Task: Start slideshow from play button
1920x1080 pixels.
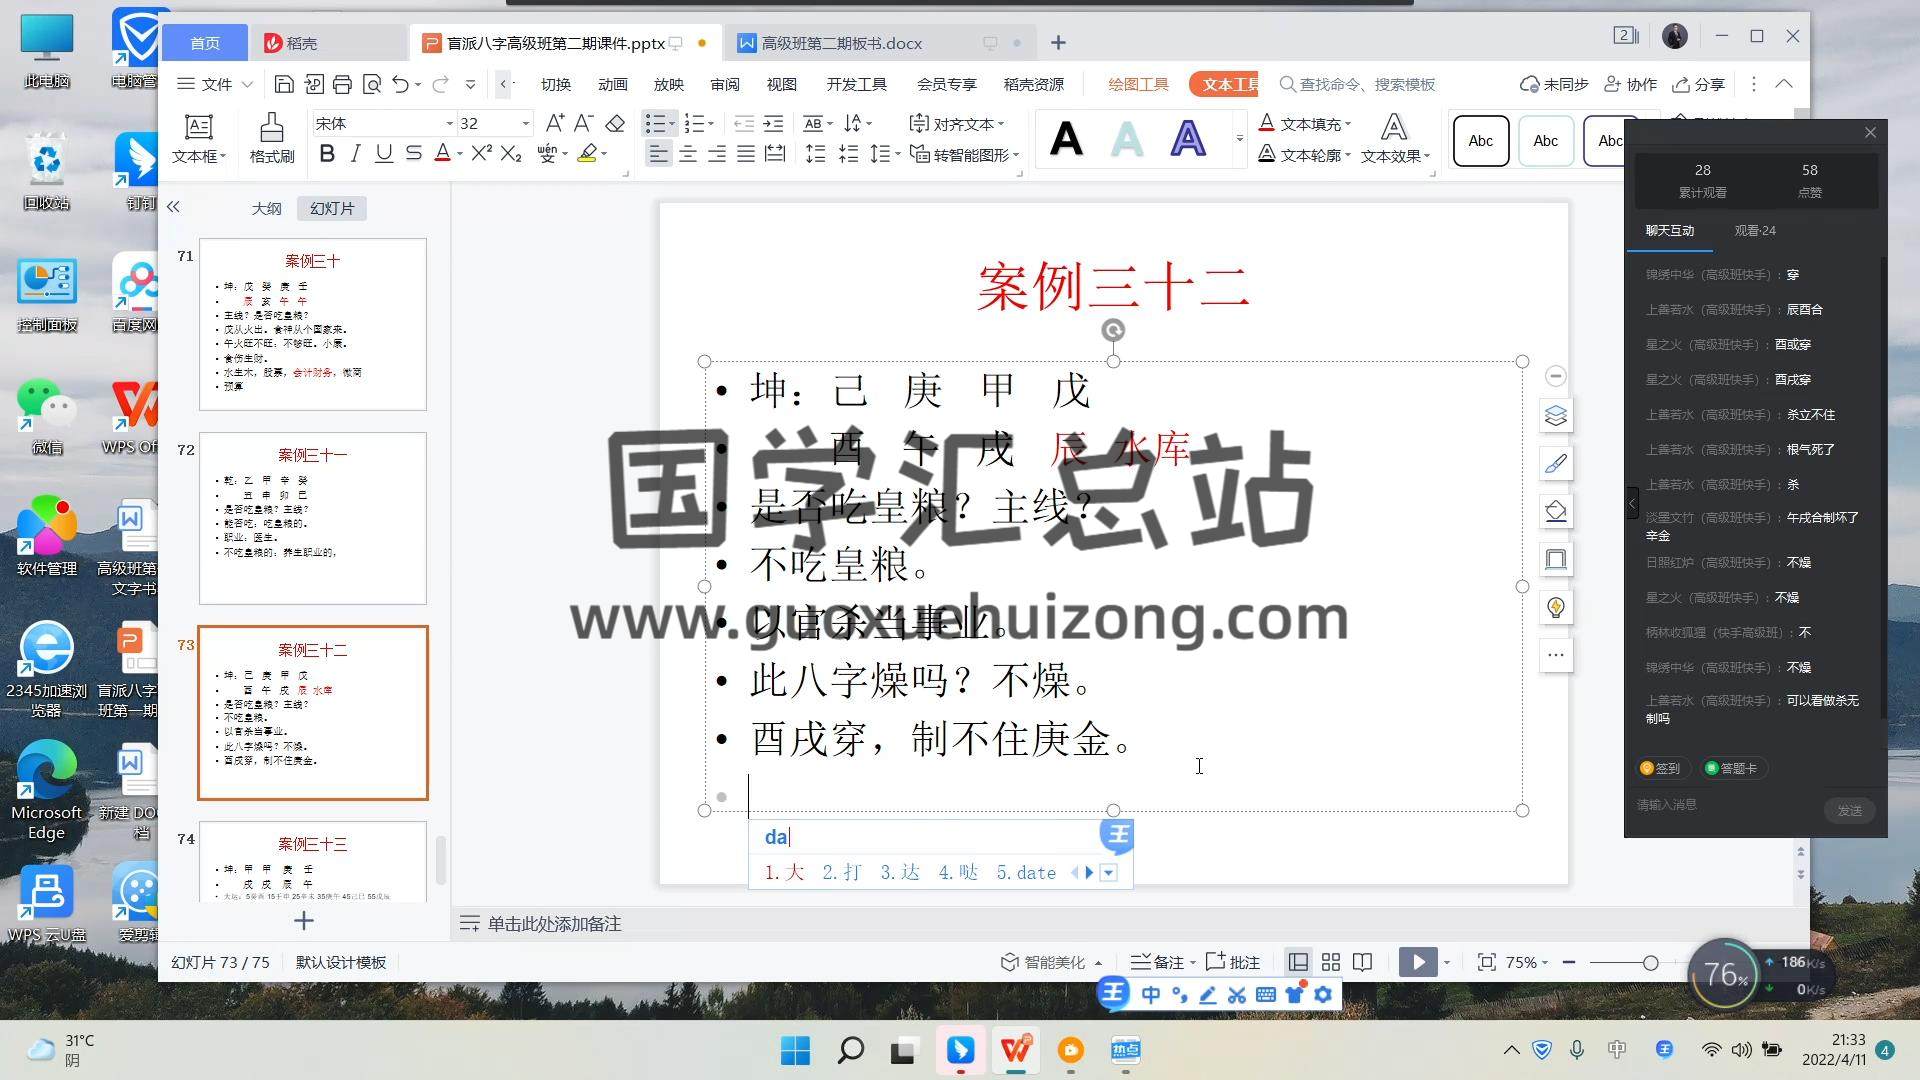Action: pyautogui.click(x=1418, y=962)
